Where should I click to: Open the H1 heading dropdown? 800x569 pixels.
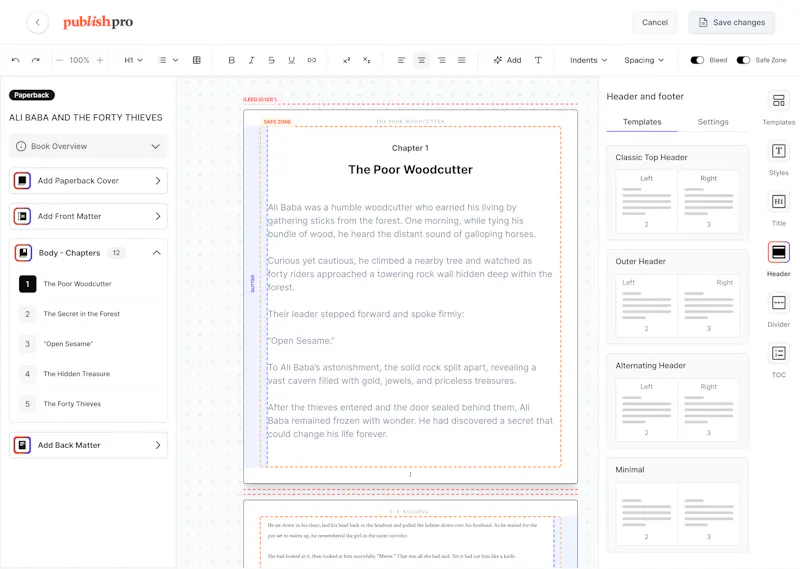click(133, 60)
